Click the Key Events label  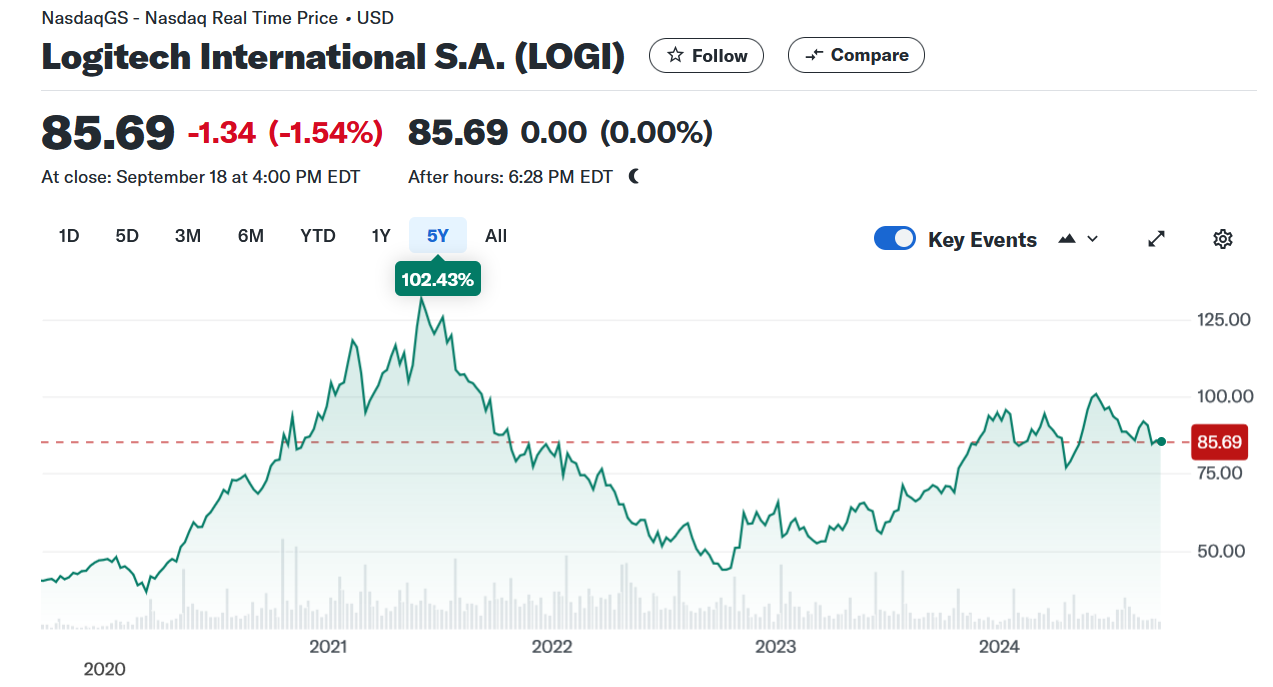click(x=982, y=240)
